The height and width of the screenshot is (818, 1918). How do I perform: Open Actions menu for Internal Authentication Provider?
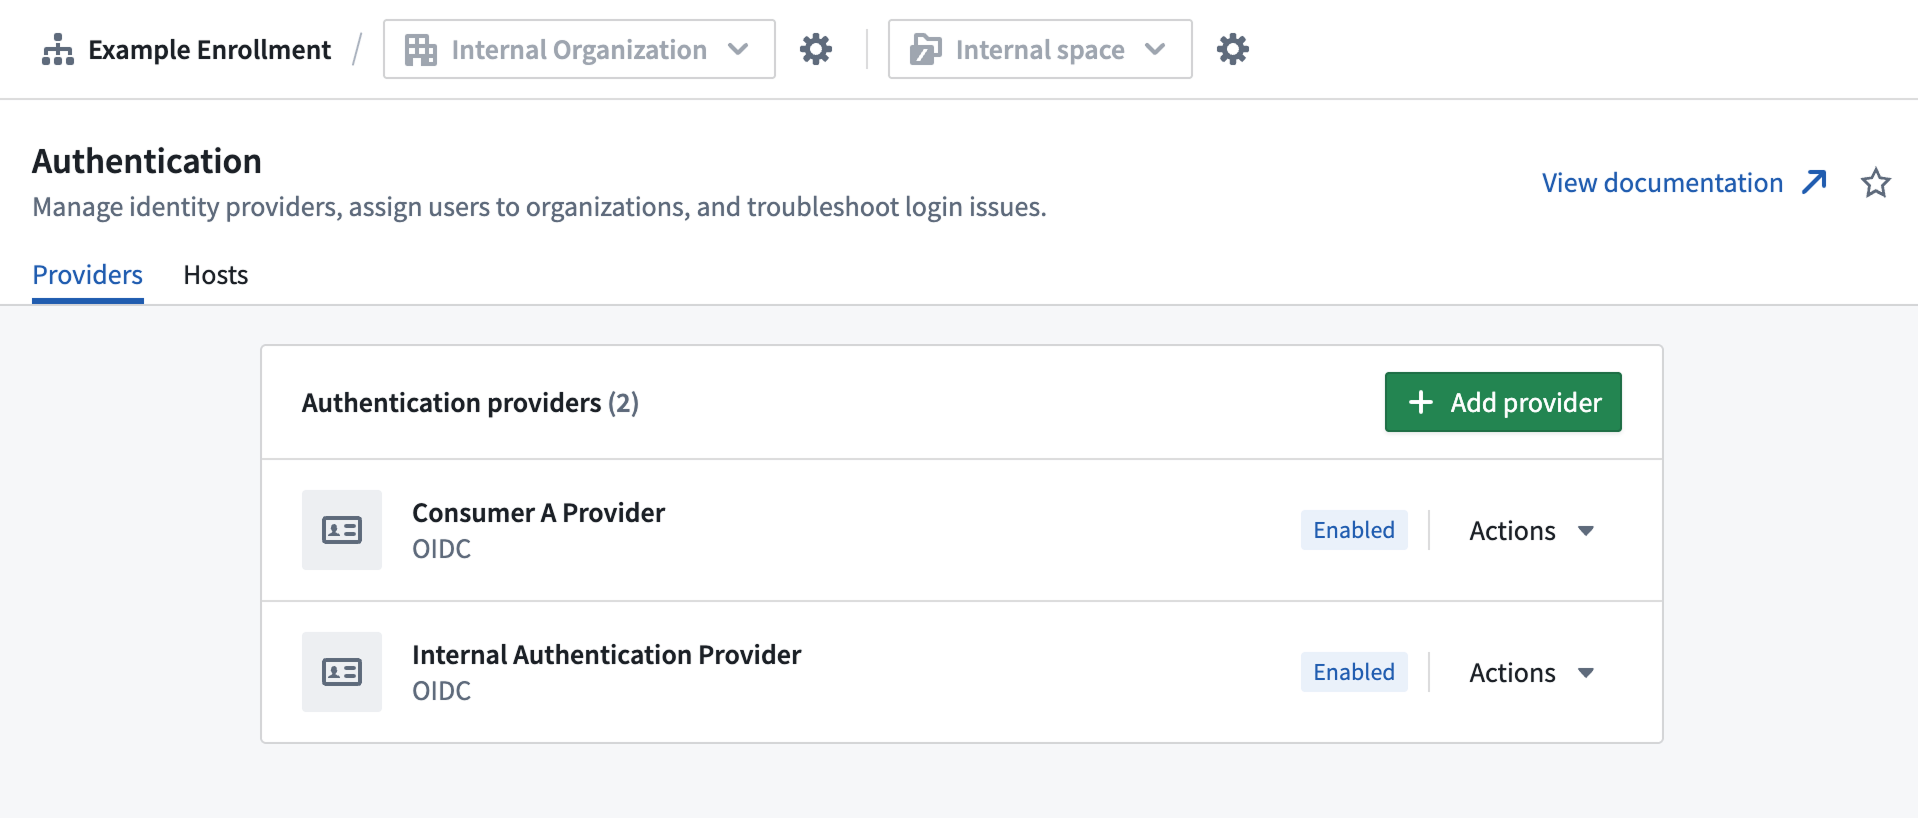(x=1530, y=673)
